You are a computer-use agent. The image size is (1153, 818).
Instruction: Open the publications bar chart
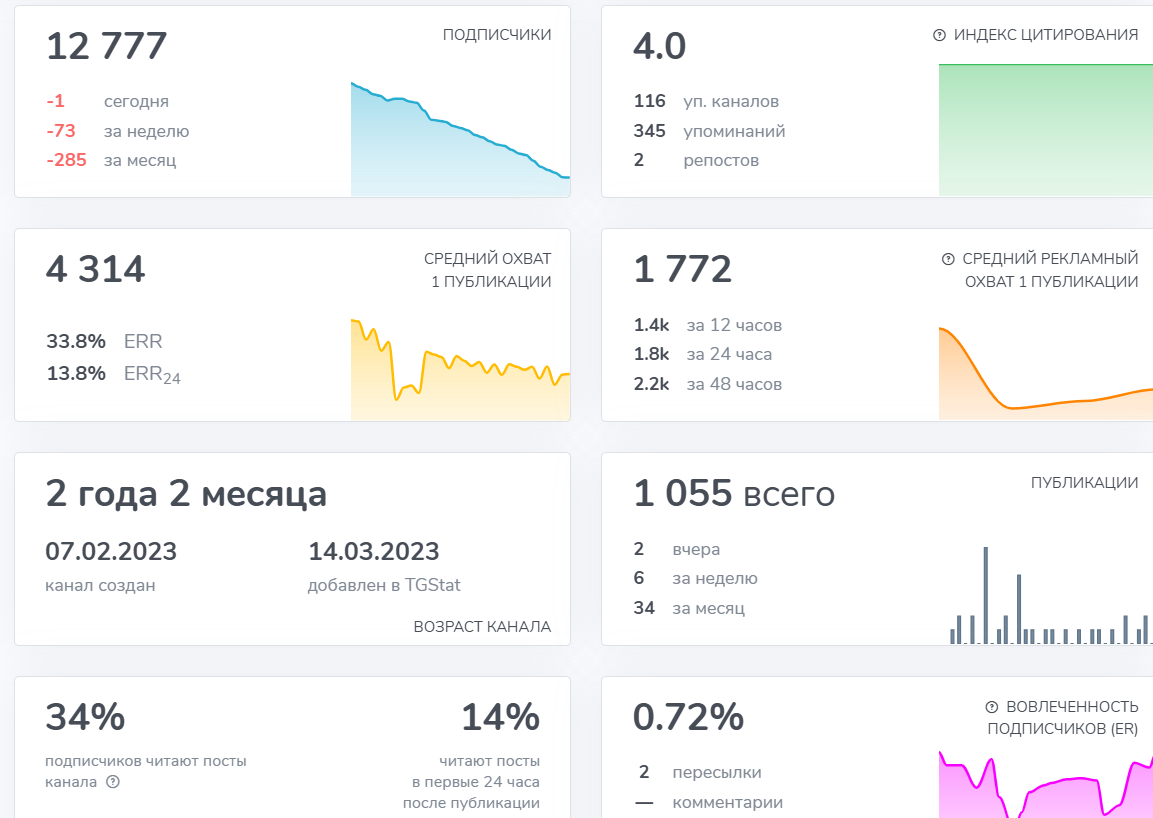coord(1051,595)
